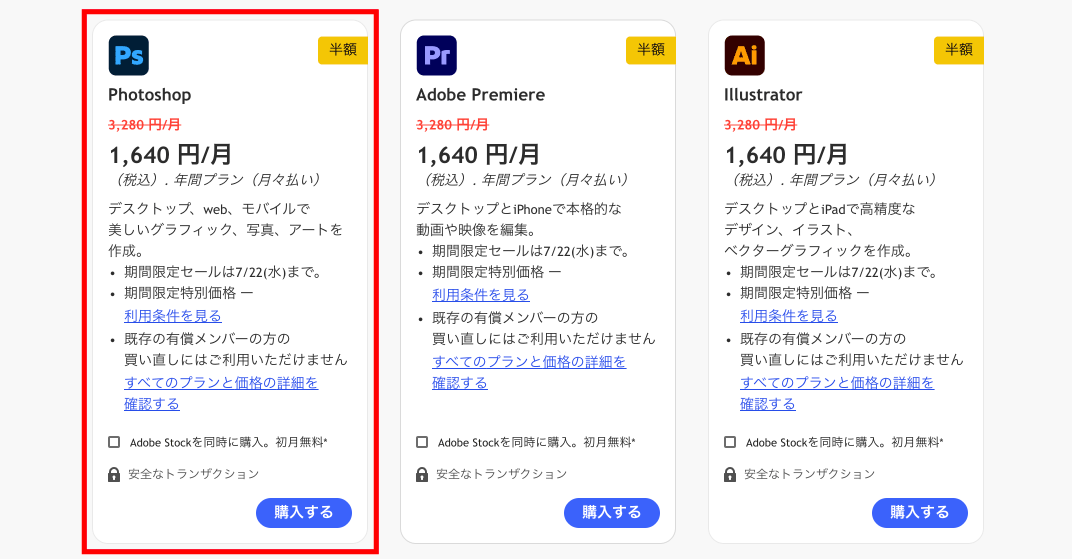Screen dimensions: 1072x559
Task: Click the 半額 badge on Adobe Premiere card
Action: (651, 51)
